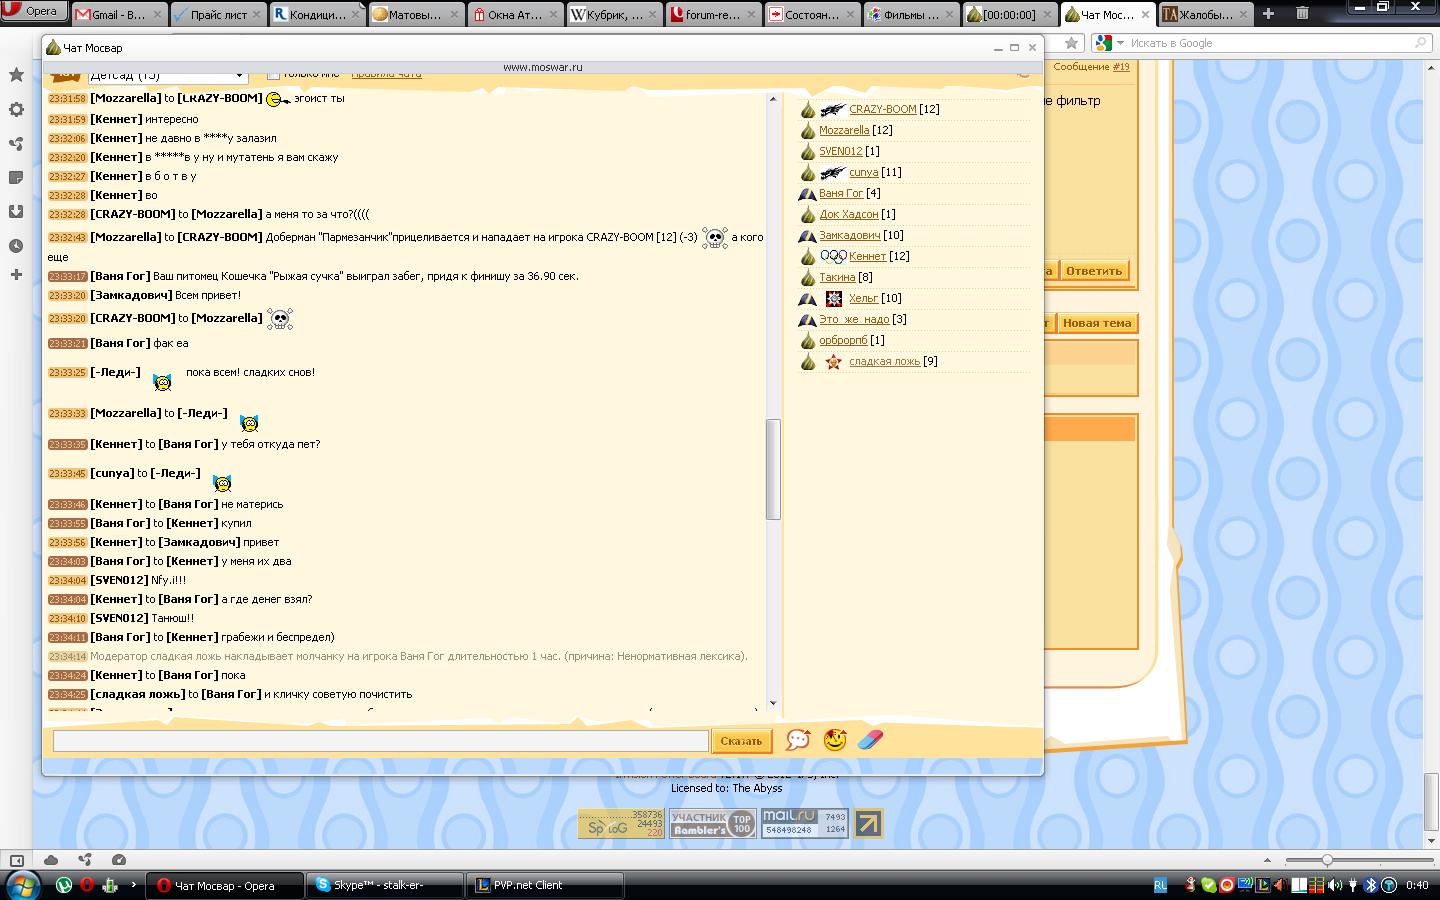Click Это_же_надо in the user list

click(854, 319)
